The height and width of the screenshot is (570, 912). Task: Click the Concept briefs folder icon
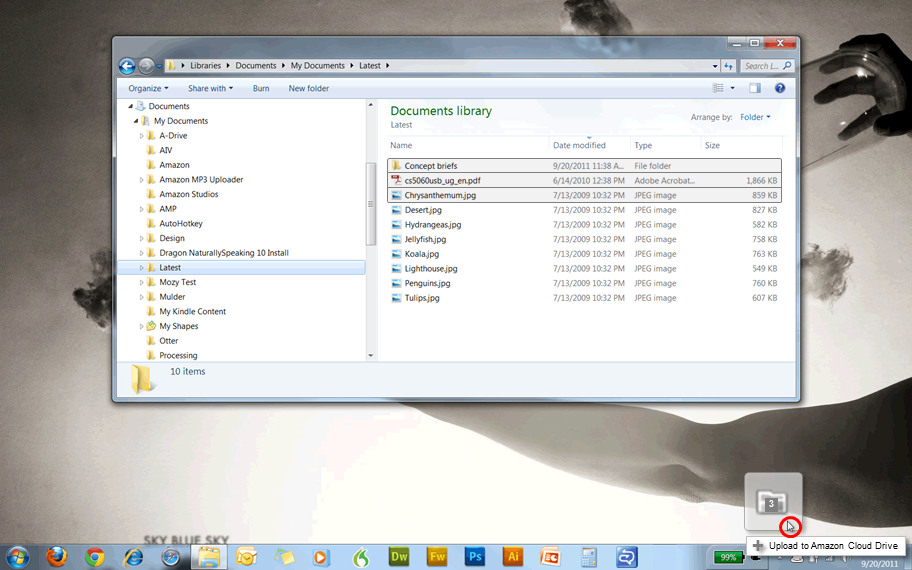point(396,166)
